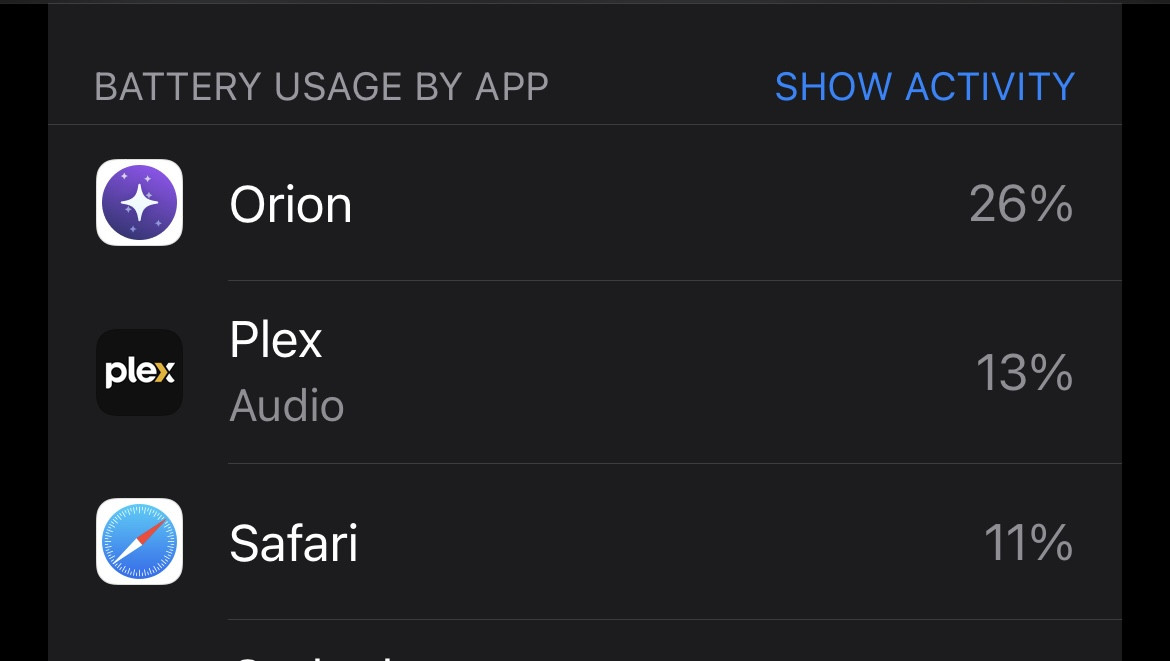Select the Plex app name
This screenshot has height=661, width=1170.
pos(276,340)
